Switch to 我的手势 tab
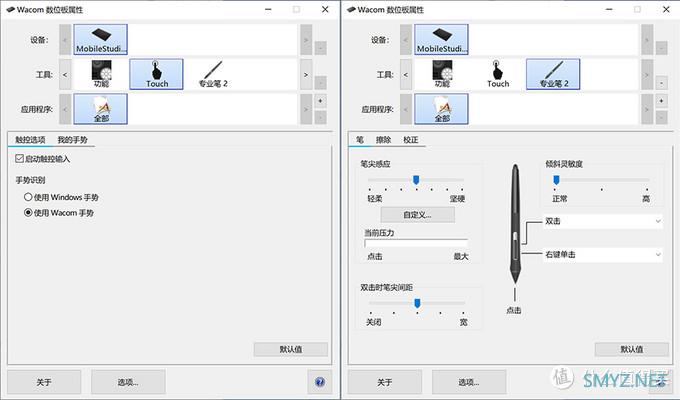The image size is (680, 400). (x=72, y=140)
